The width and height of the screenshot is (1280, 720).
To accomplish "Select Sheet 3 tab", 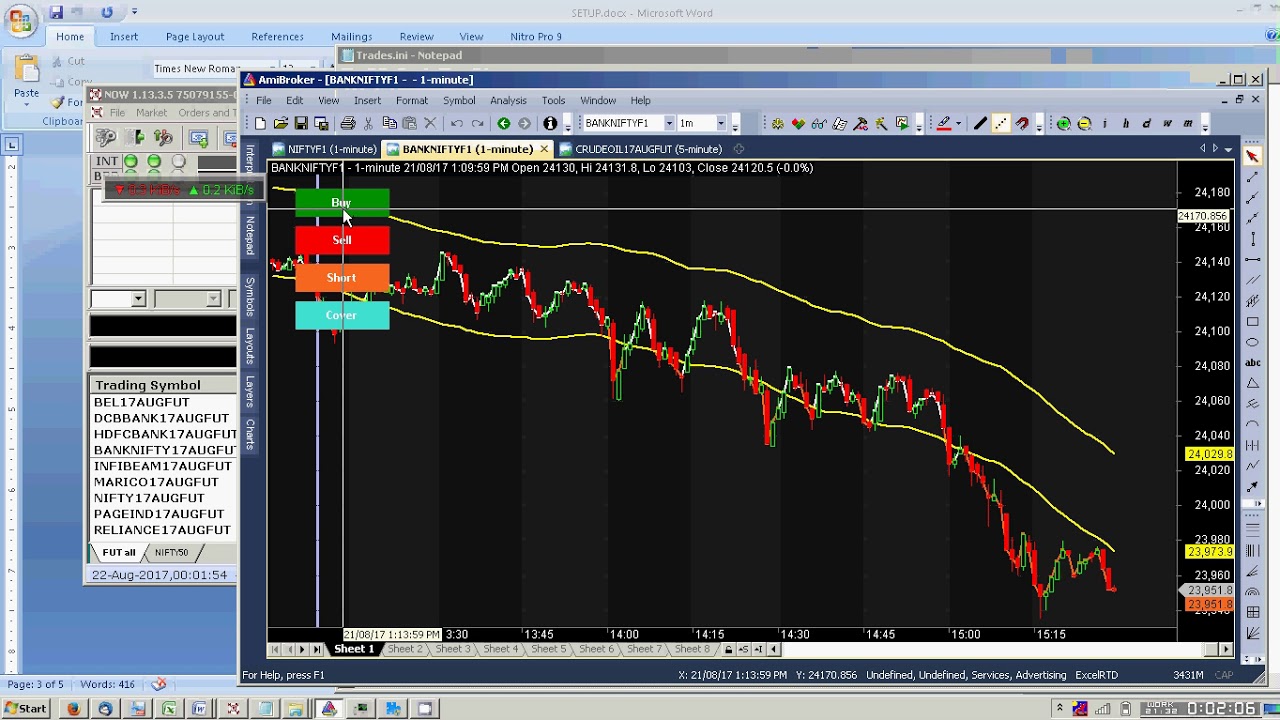I will [452, 649].
